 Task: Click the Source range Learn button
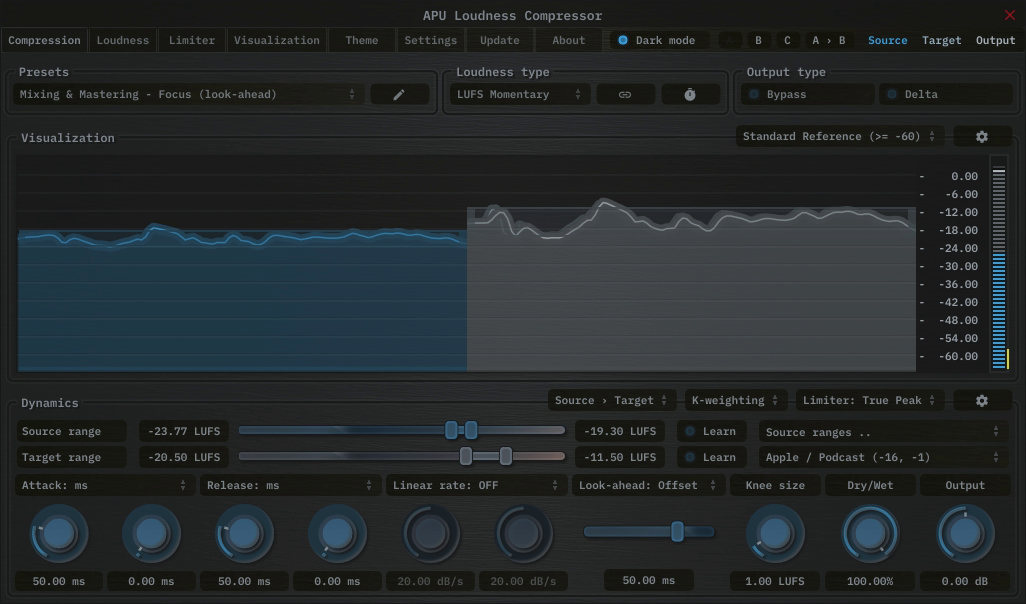[710, 431]
